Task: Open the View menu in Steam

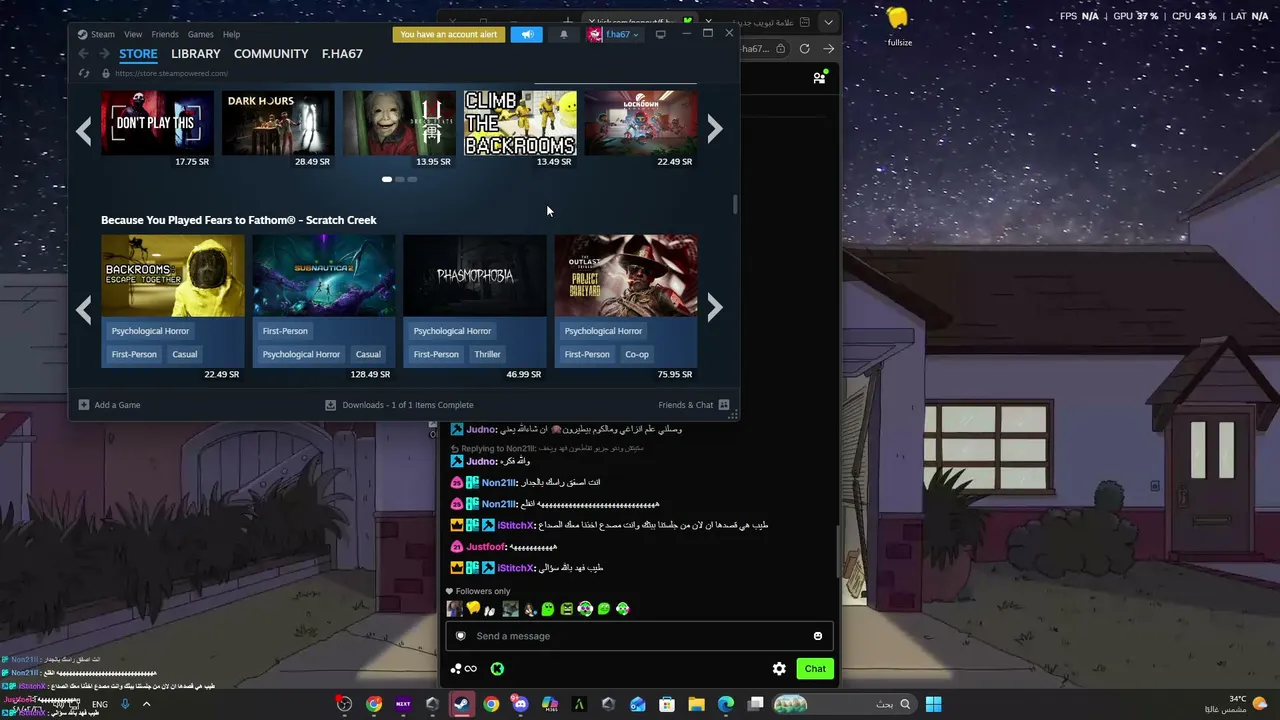Action: (x=133, y=34)
